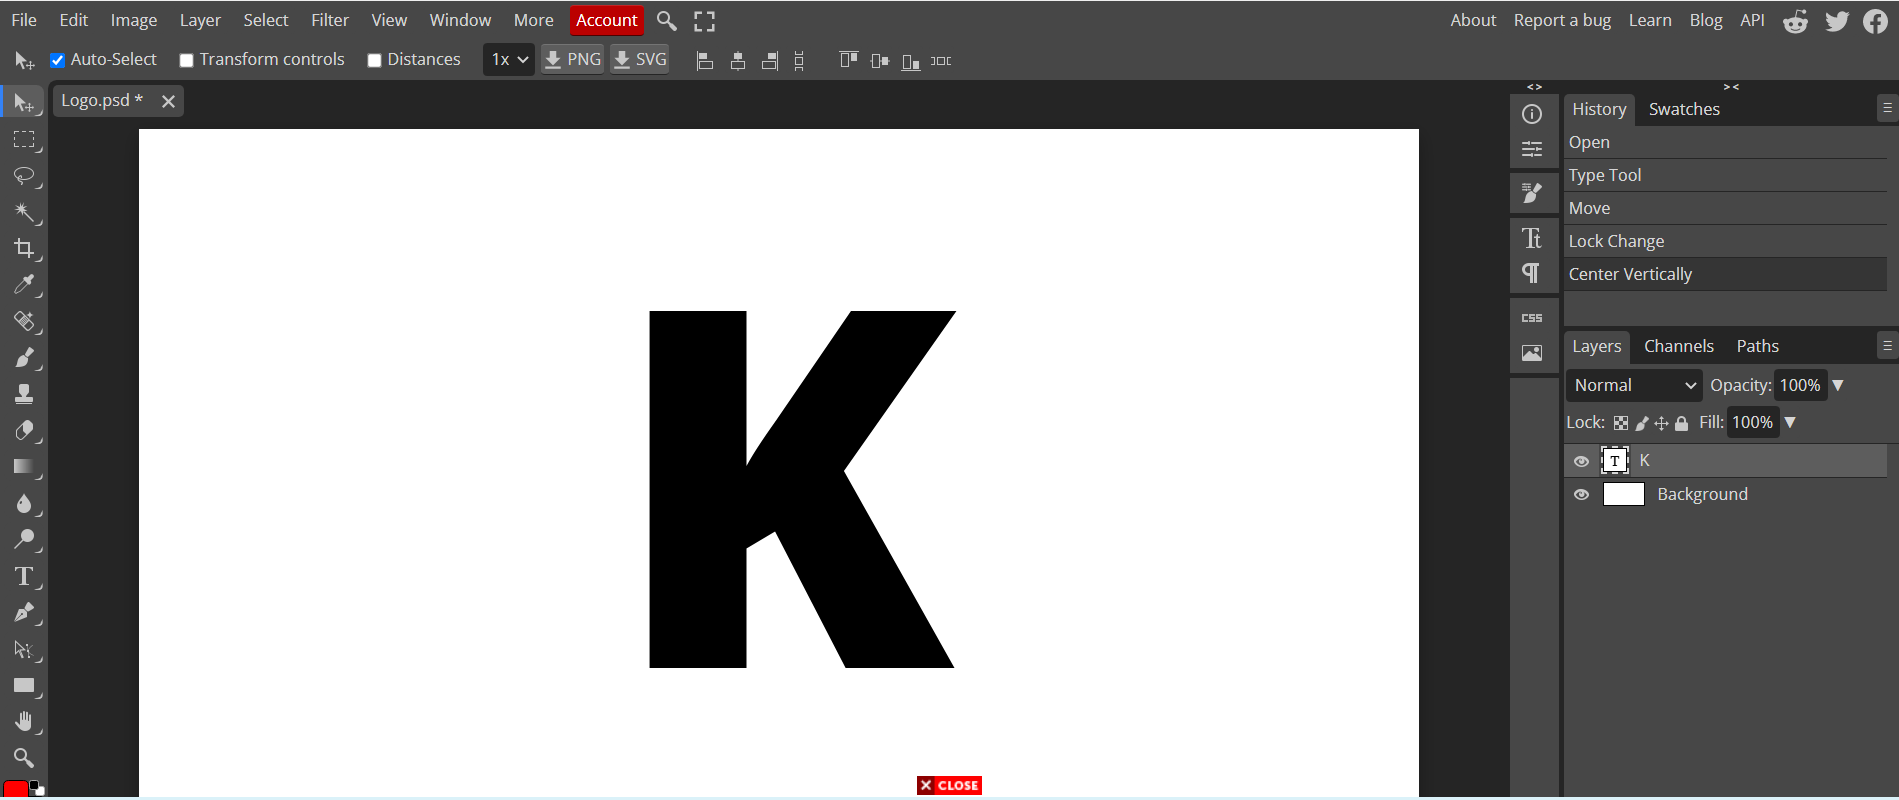Open the Twitter link icon
This screenshot has width=1899, height=800.
coord(1837,21)
